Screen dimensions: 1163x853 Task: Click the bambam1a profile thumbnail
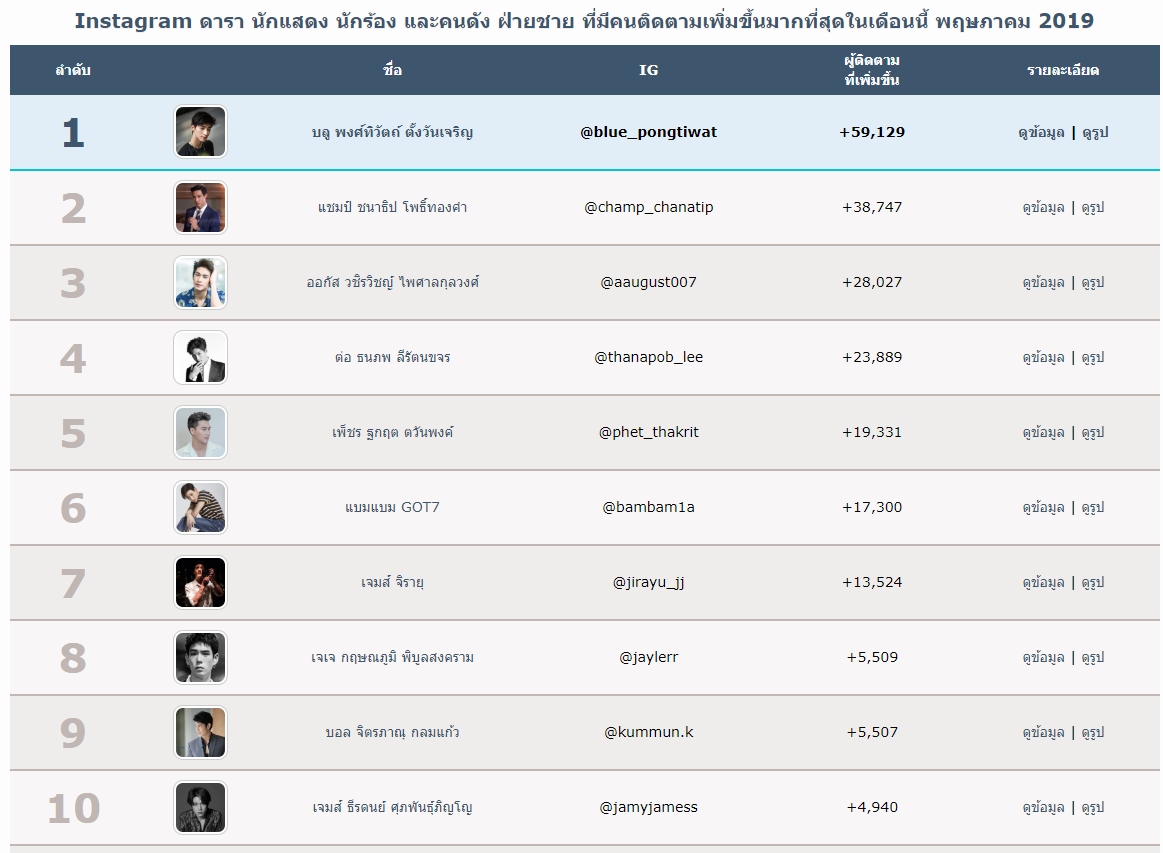pos(200,507)
